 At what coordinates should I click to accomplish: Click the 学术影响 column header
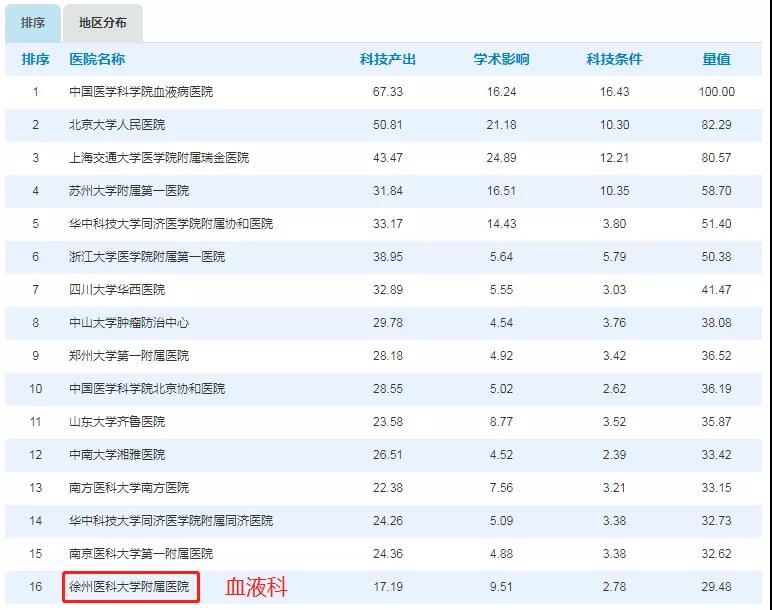click(501, 59)
